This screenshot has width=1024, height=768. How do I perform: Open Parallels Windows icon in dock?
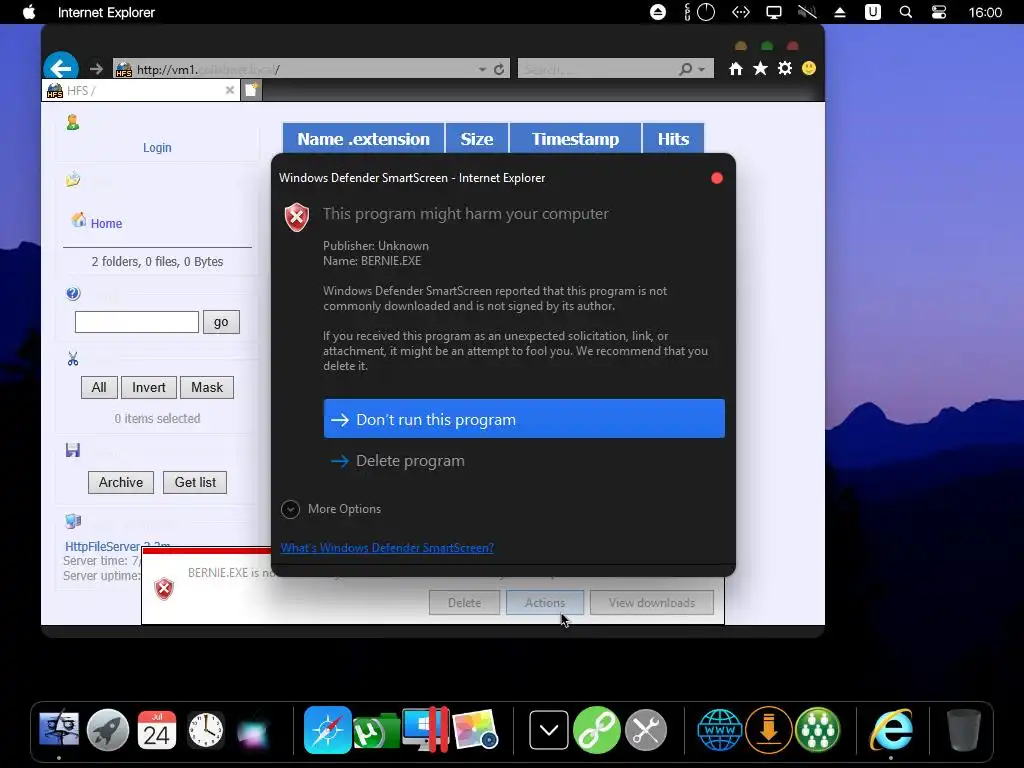425,729
